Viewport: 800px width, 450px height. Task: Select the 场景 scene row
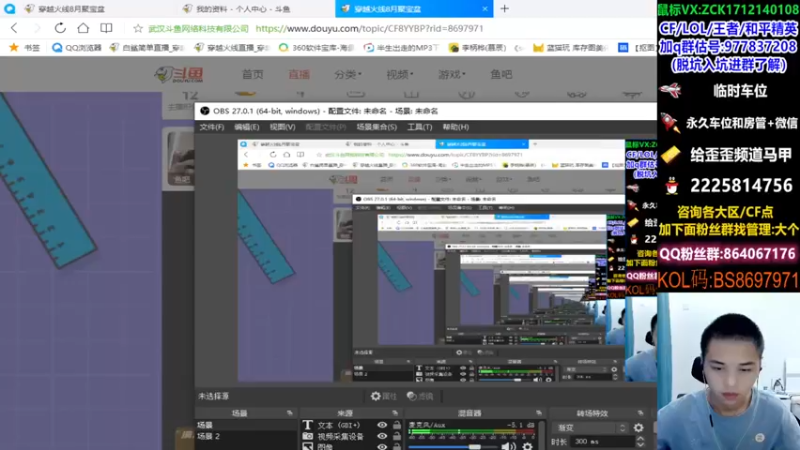(246, 425)
